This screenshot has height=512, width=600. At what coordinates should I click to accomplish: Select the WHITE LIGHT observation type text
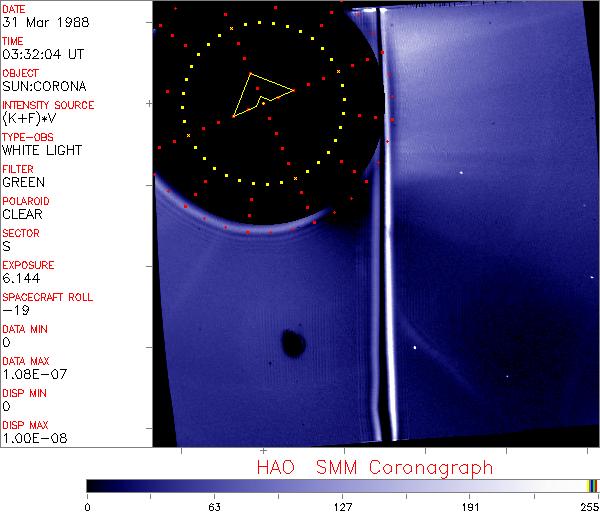[x=42, y=150]
